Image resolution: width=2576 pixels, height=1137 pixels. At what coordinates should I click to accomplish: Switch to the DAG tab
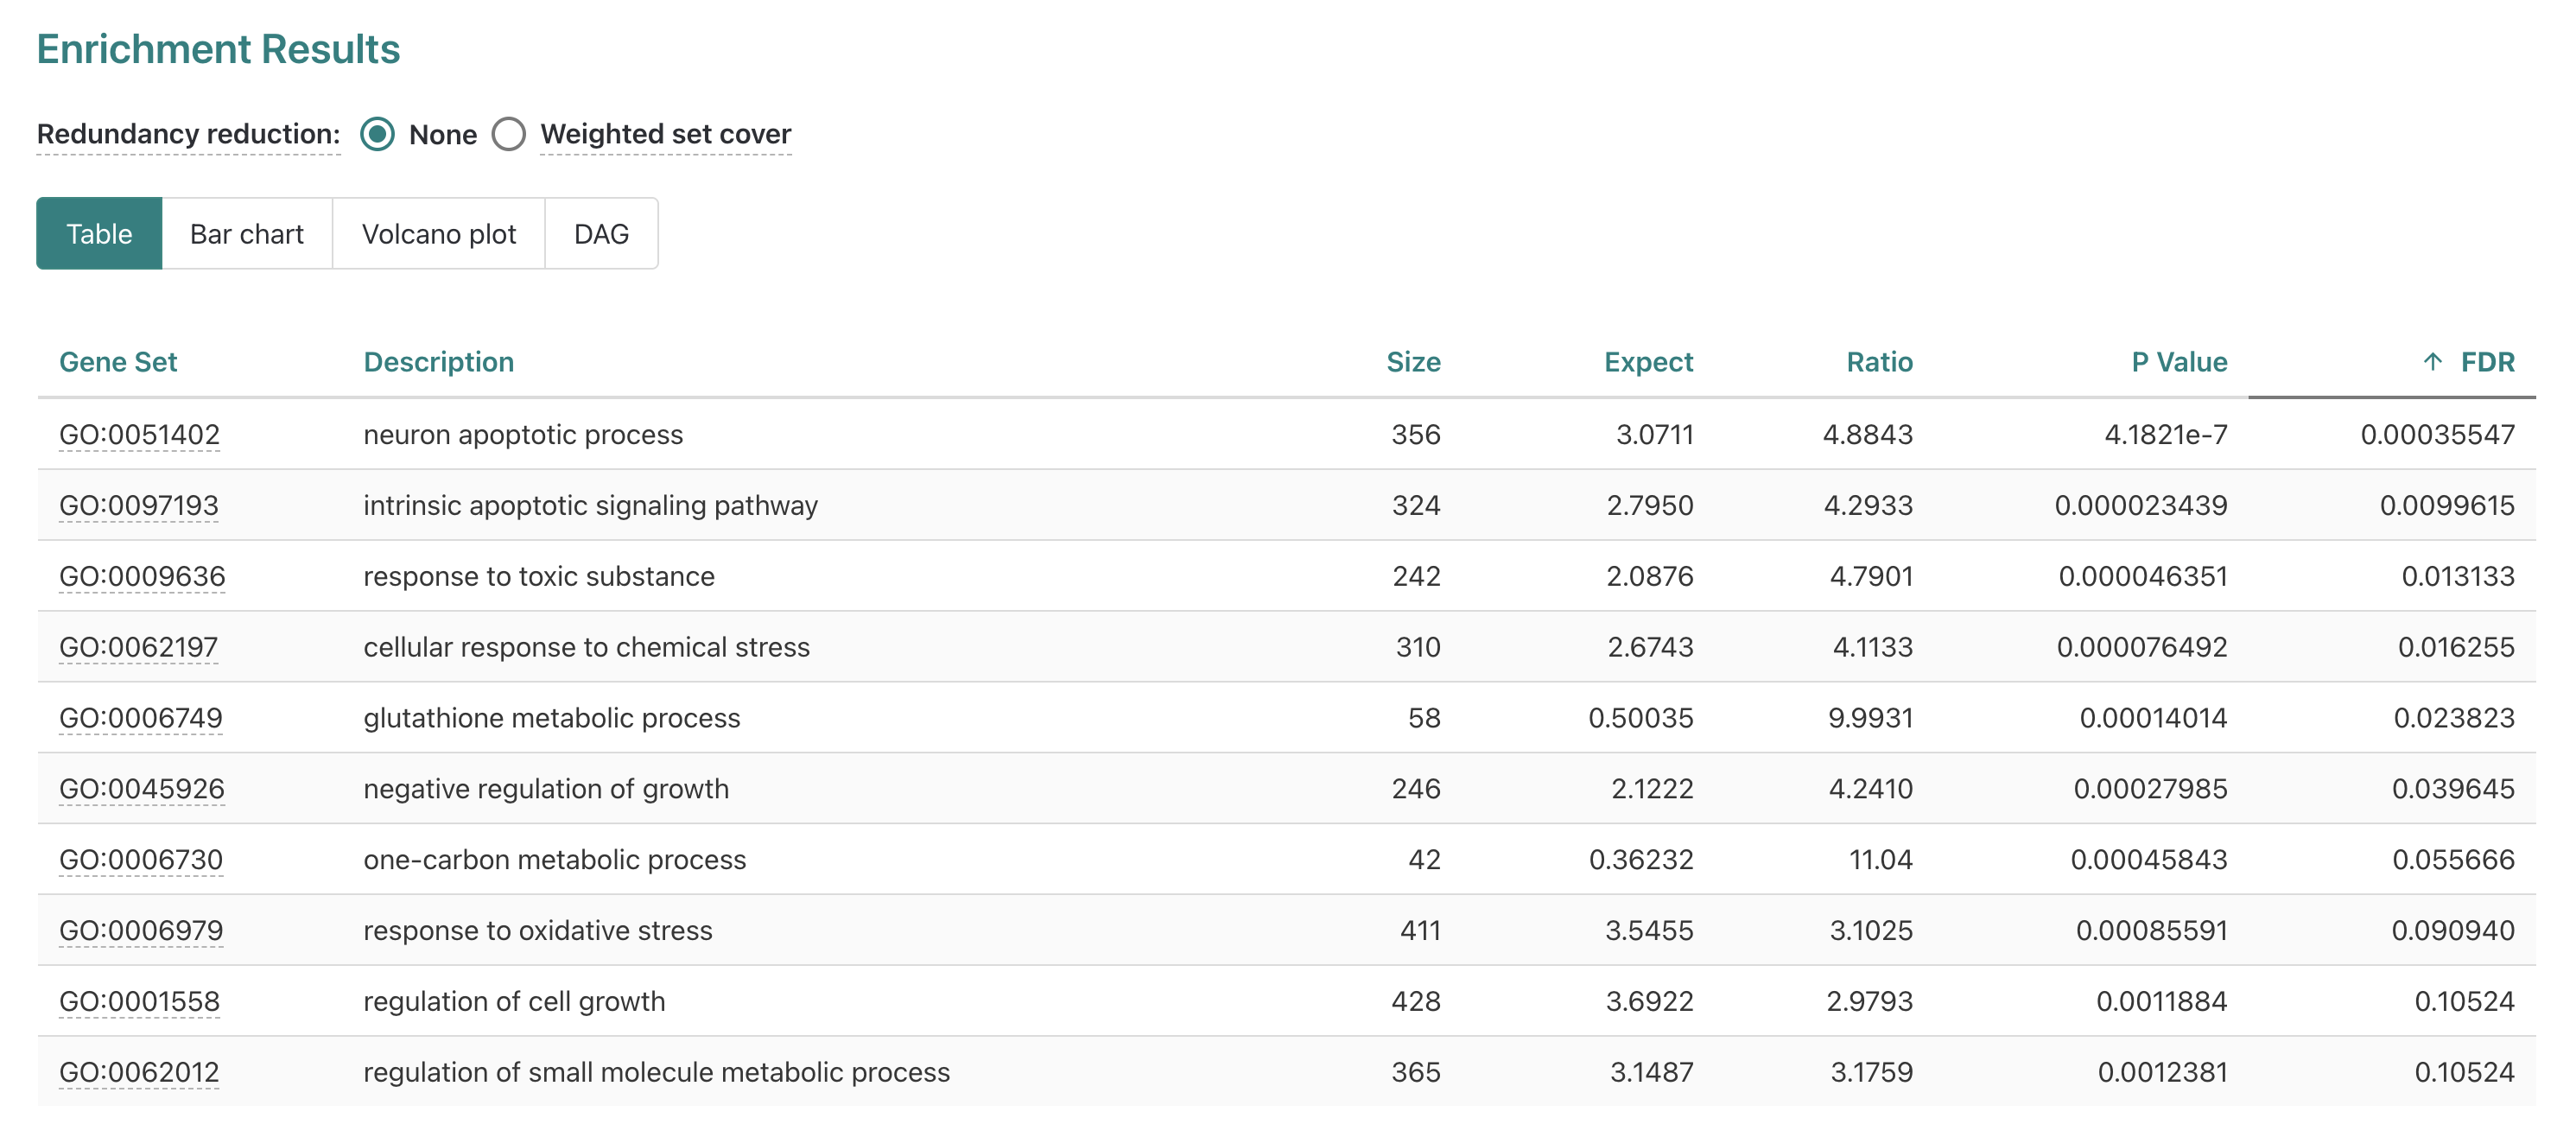[601, 234]
